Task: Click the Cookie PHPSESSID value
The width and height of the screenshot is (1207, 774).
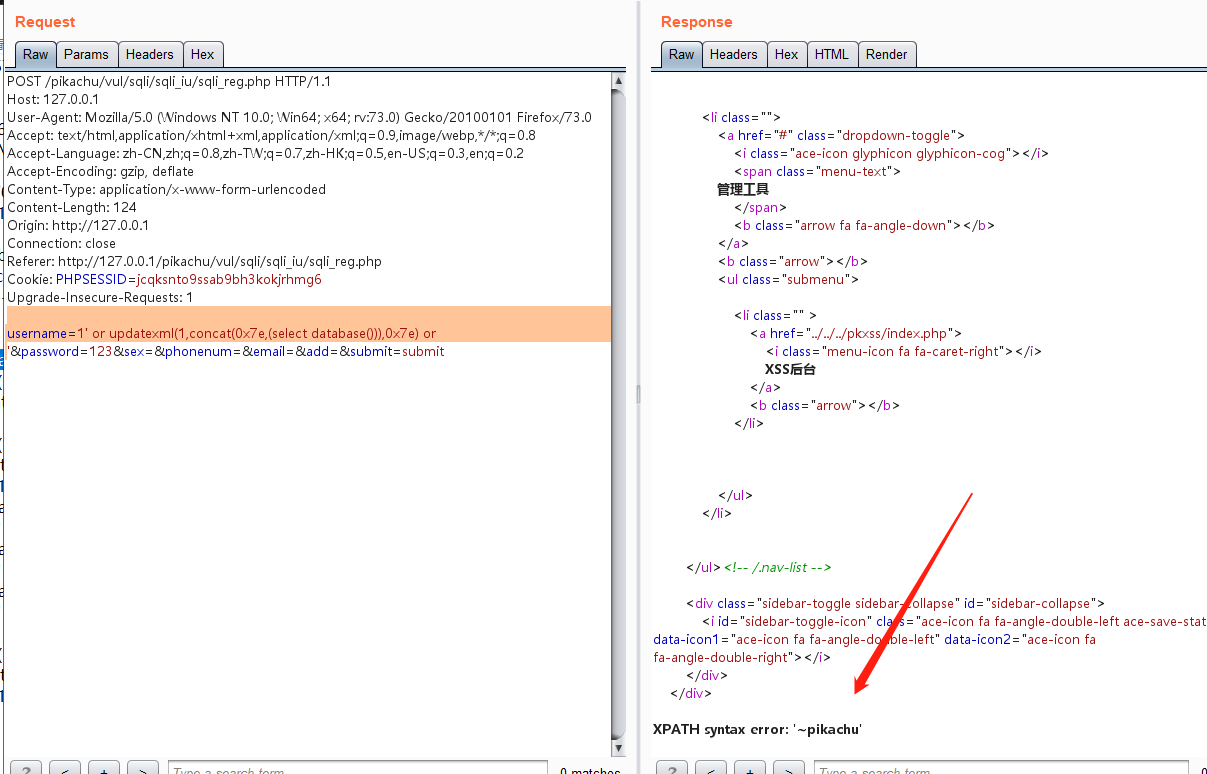Action: coord(229,279)
